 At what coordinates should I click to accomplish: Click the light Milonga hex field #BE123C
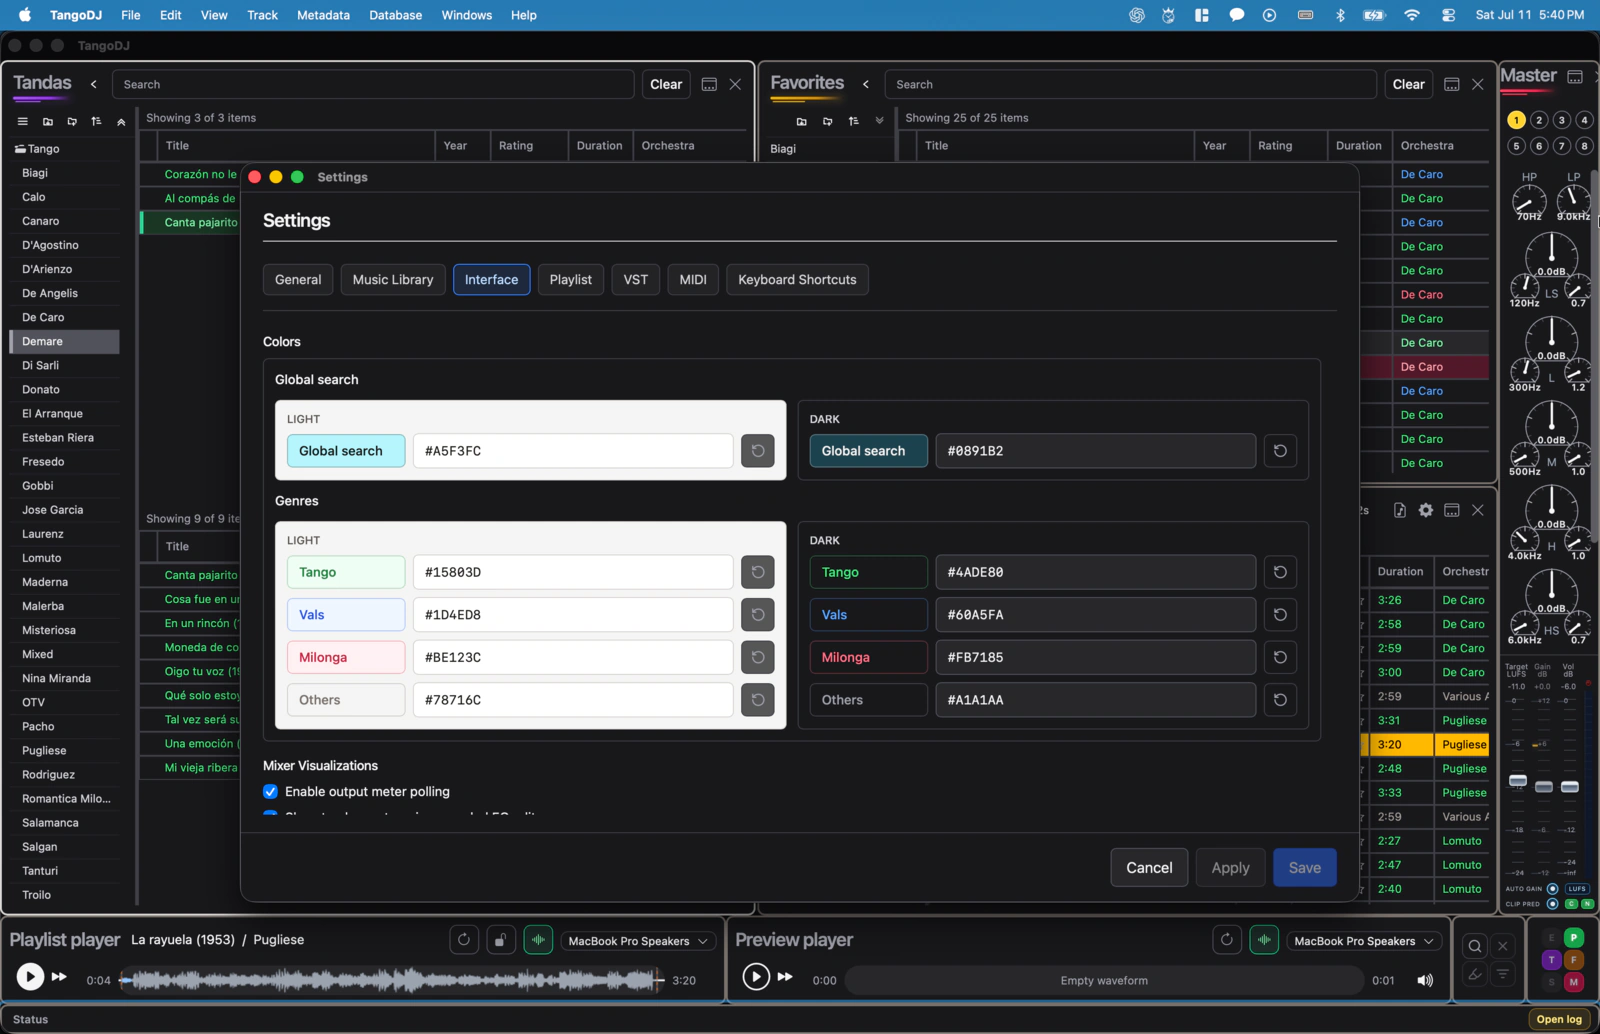573,657
